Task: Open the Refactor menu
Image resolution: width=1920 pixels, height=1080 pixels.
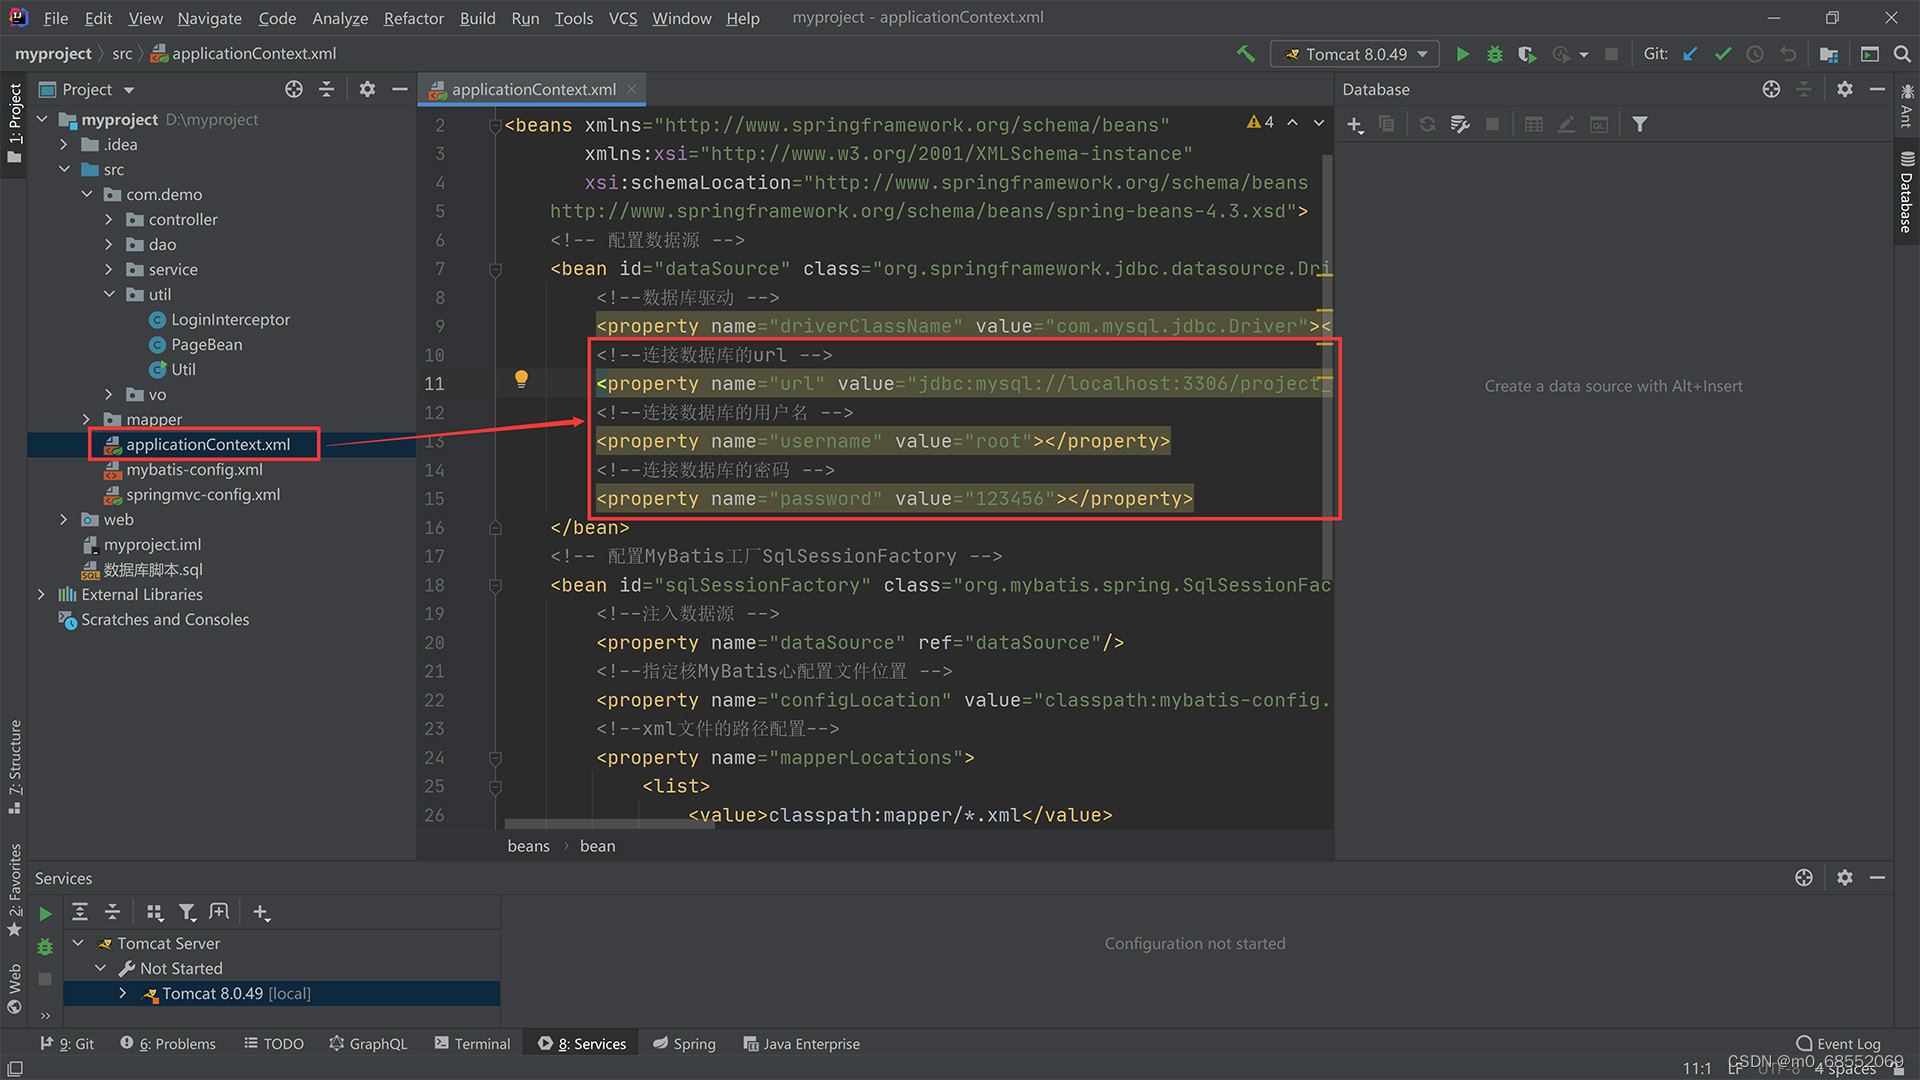Action: [413, 18]
